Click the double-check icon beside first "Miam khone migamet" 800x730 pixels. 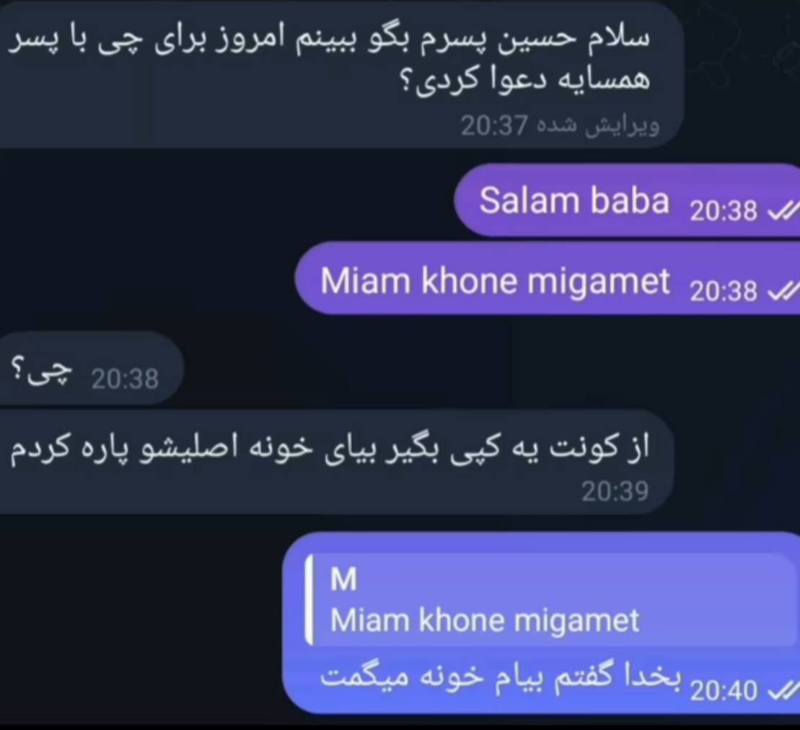pyautogui.click(x=784, y=291)
